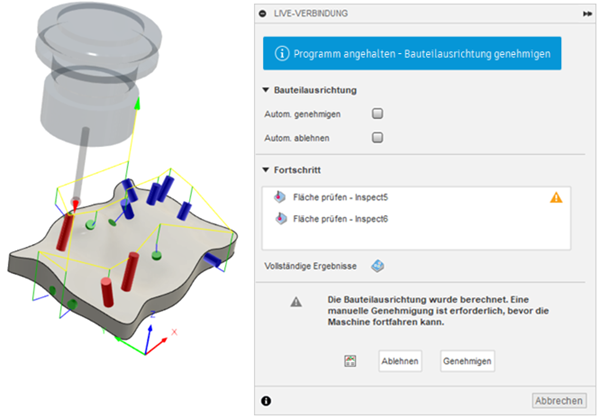Click the gray warning triangle beside message

296,302
